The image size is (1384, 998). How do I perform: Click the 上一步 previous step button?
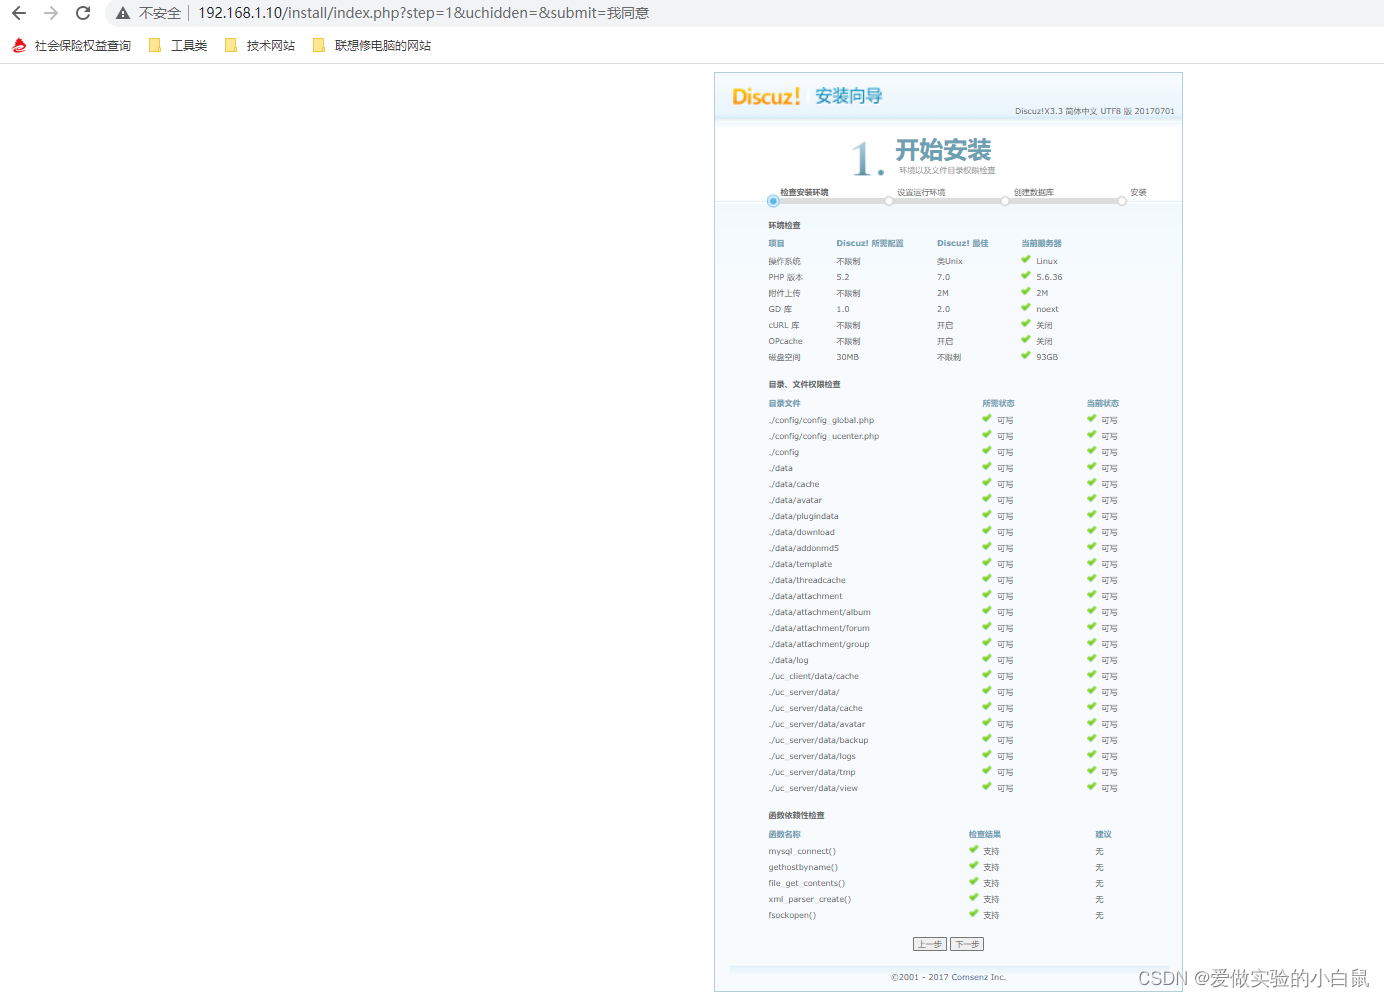[x=930, y=944]
